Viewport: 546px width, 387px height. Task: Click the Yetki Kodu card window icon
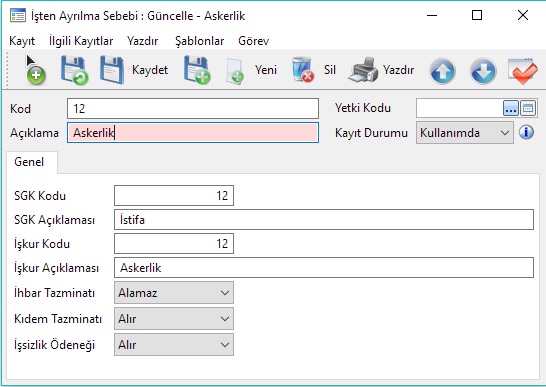coord(528,108)
